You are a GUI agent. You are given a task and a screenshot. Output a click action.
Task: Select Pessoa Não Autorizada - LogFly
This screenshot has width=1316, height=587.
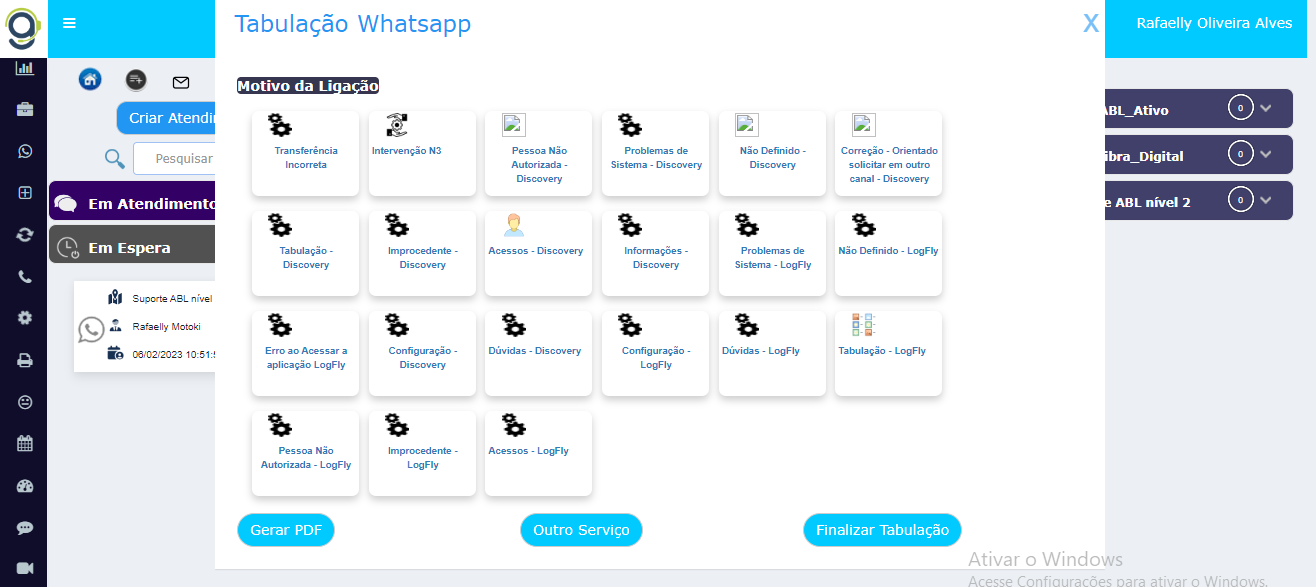pos(305,453)
